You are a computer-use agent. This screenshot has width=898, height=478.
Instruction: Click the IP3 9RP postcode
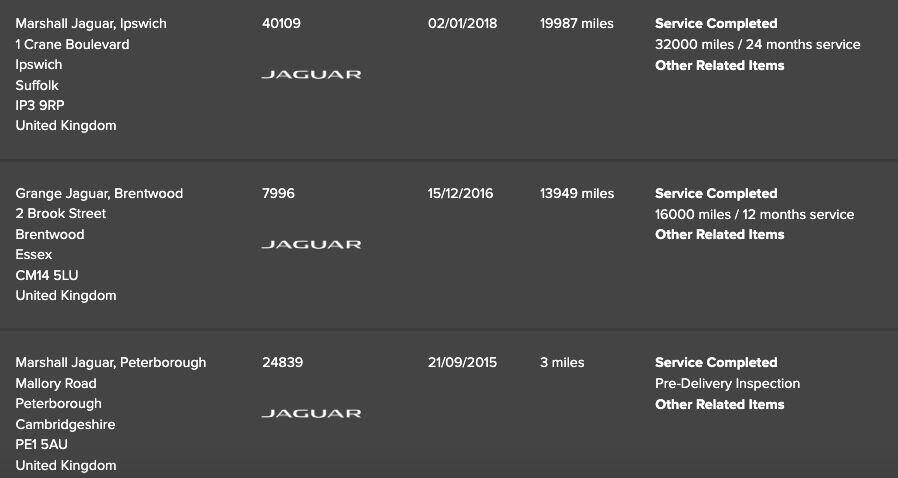click(x=40, y=105)
